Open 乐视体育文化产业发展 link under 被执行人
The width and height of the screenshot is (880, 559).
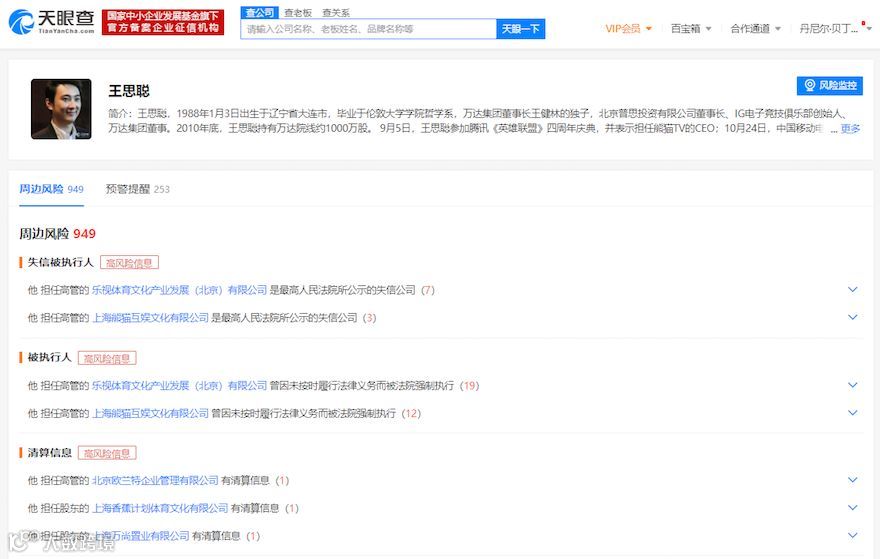(x=179, y=386)
